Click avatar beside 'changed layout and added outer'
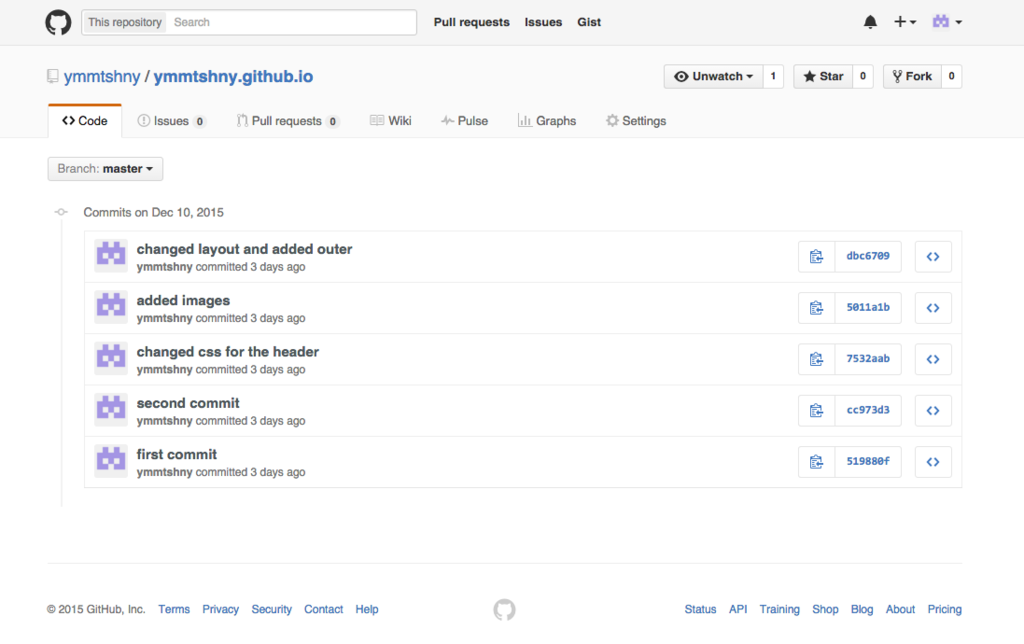 [111, 254]
